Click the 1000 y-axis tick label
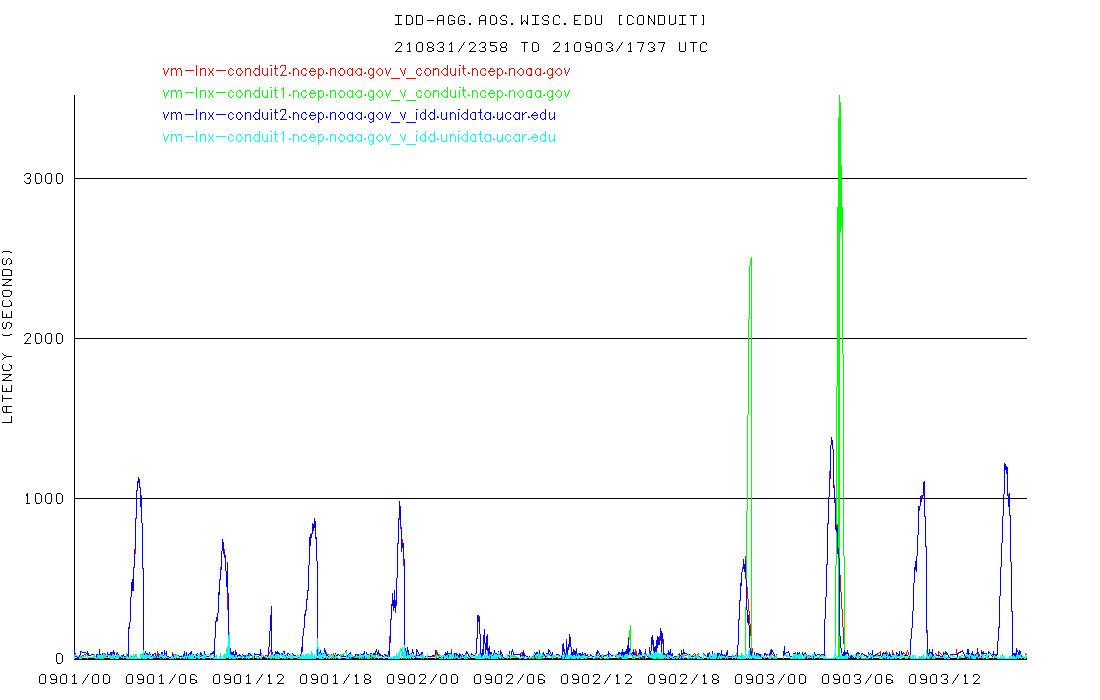1100x700 pixels. point(43,498)
